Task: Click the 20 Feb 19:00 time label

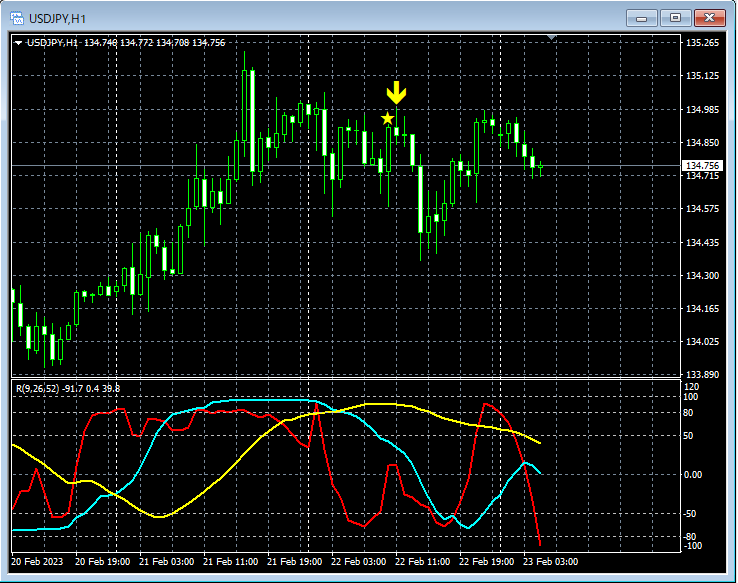Action: tap(103, 562)
